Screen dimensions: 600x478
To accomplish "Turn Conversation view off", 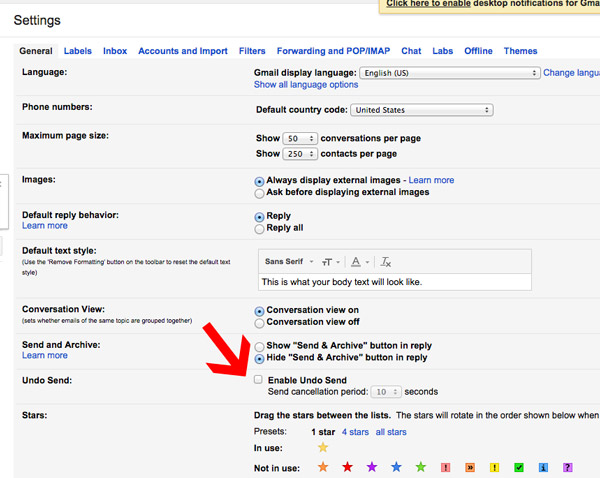I will (259, 323).
